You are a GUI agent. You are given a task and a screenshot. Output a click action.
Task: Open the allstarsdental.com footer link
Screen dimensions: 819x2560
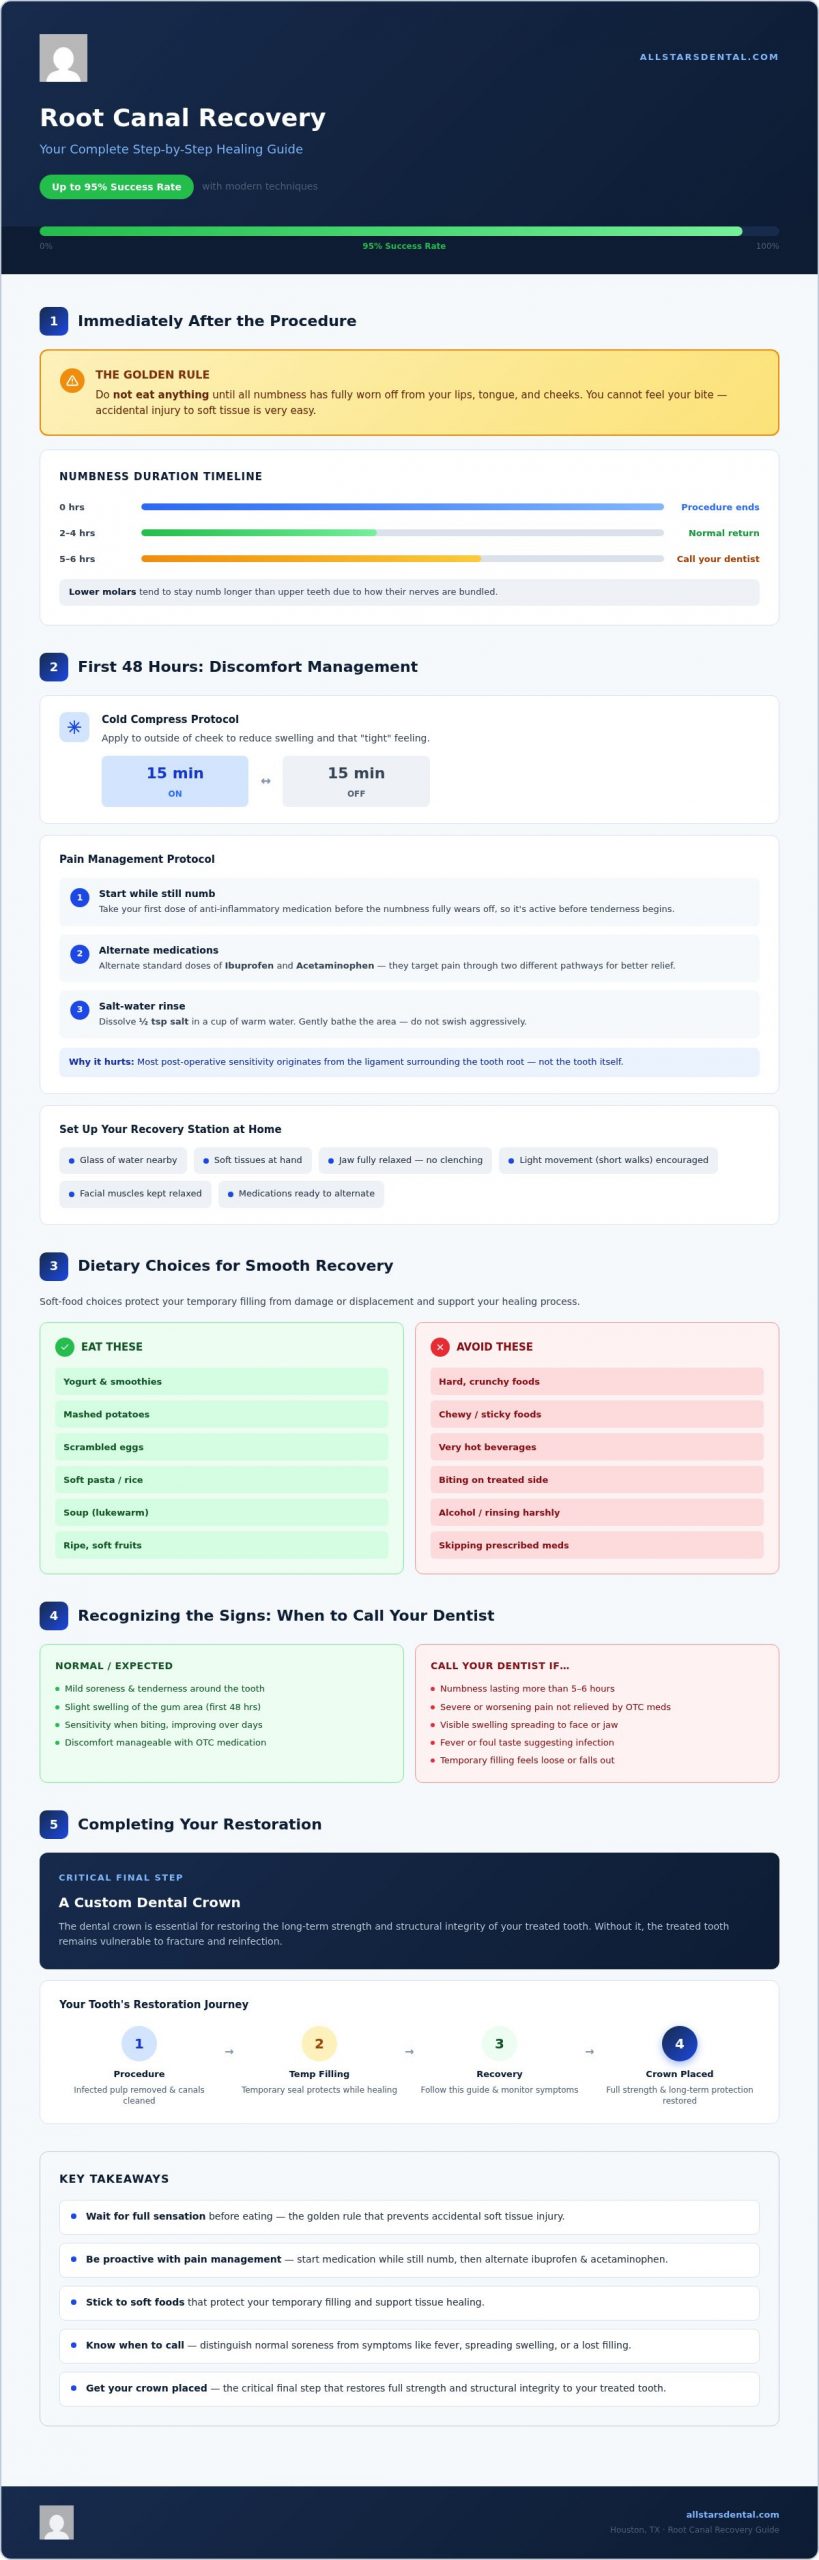732,2514
